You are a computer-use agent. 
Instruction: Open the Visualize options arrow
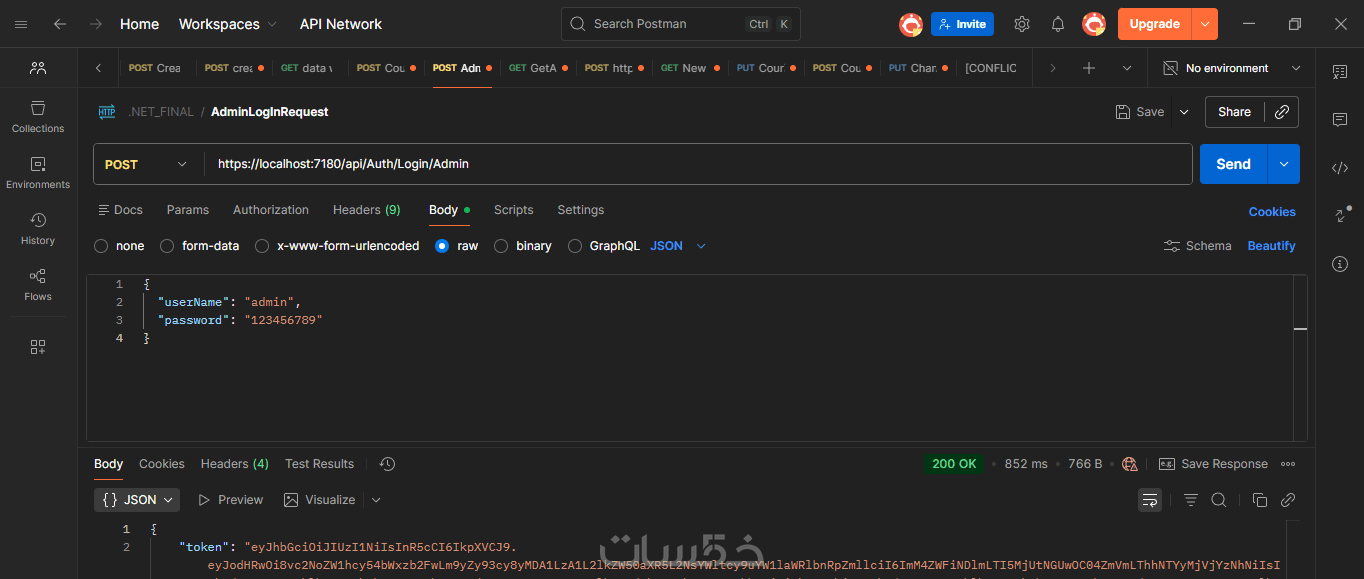[376, 500]
